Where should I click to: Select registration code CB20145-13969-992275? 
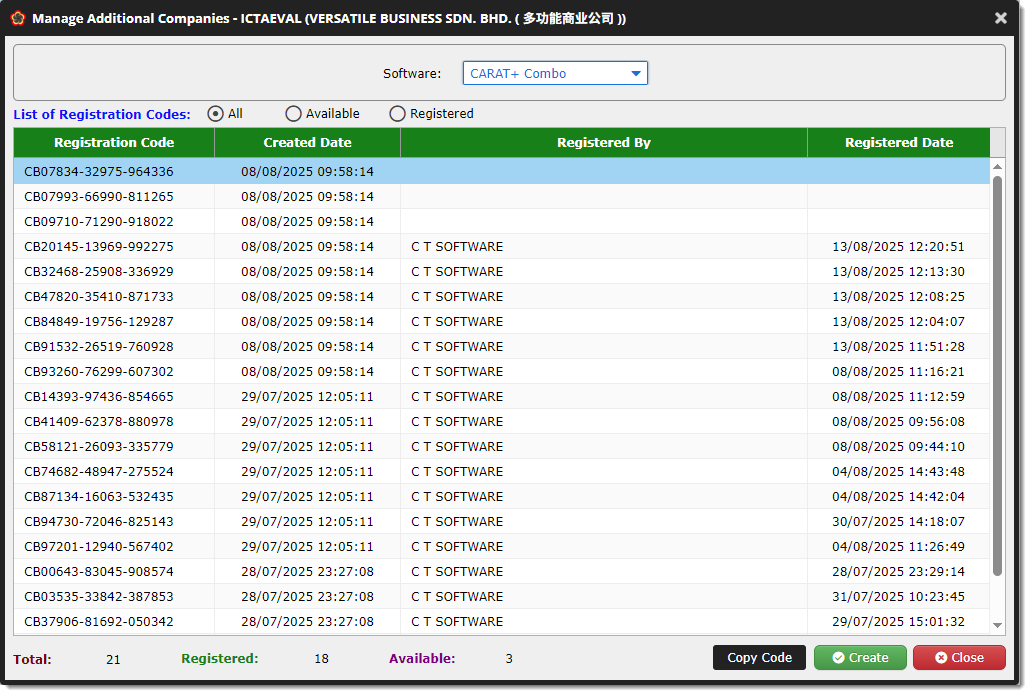99,247
